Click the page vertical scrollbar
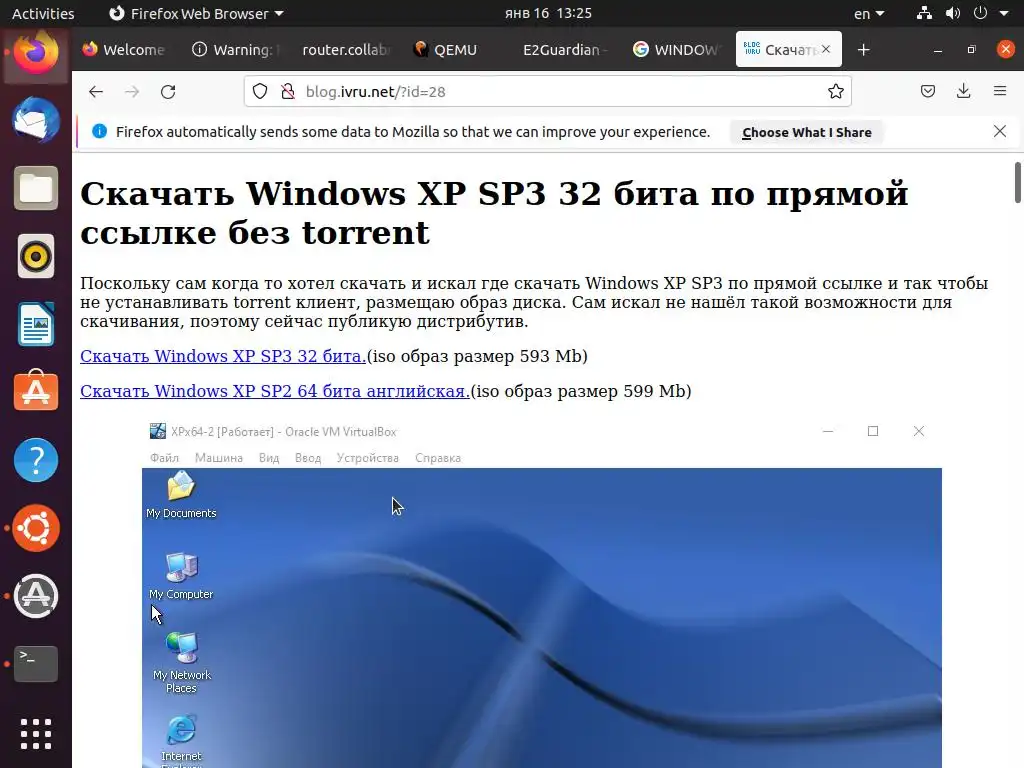Screen dimensions: 1024x768 click(x=1017, y=183)
